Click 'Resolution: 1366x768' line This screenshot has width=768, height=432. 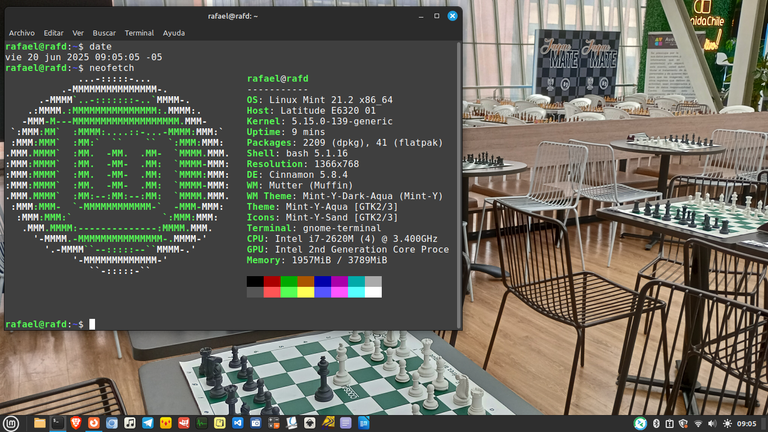click(x=303, y=164)
